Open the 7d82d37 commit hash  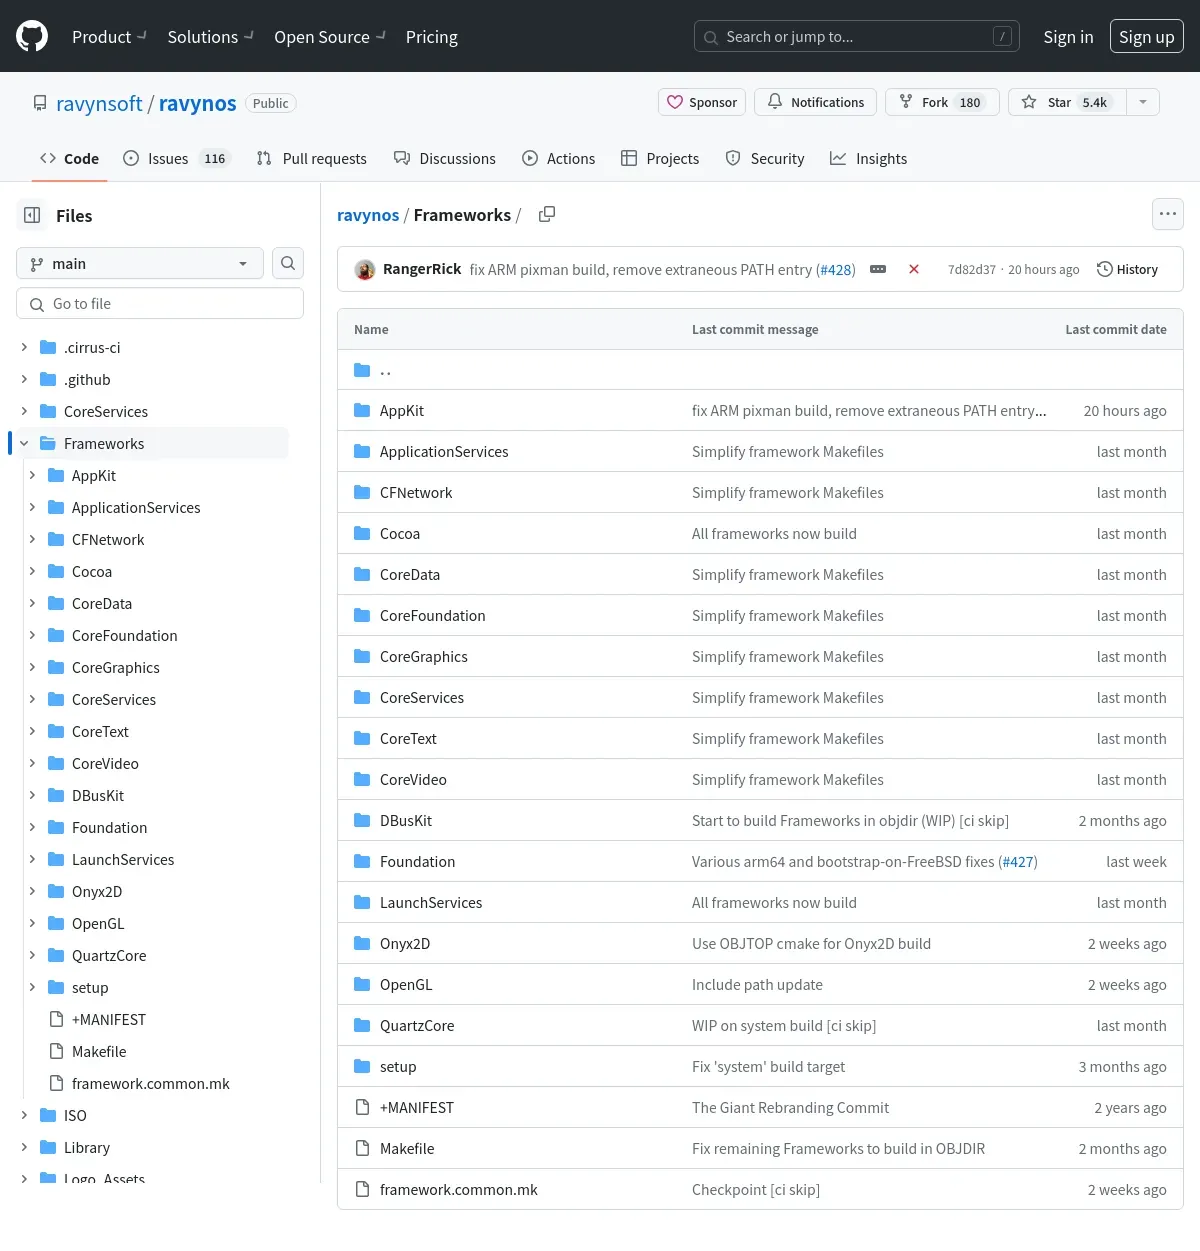(972, 269)
